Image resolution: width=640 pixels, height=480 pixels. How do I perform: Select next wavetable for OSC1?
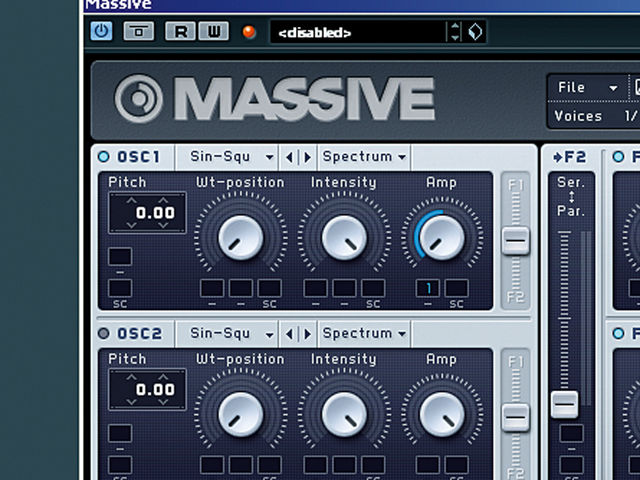(307, 157)
